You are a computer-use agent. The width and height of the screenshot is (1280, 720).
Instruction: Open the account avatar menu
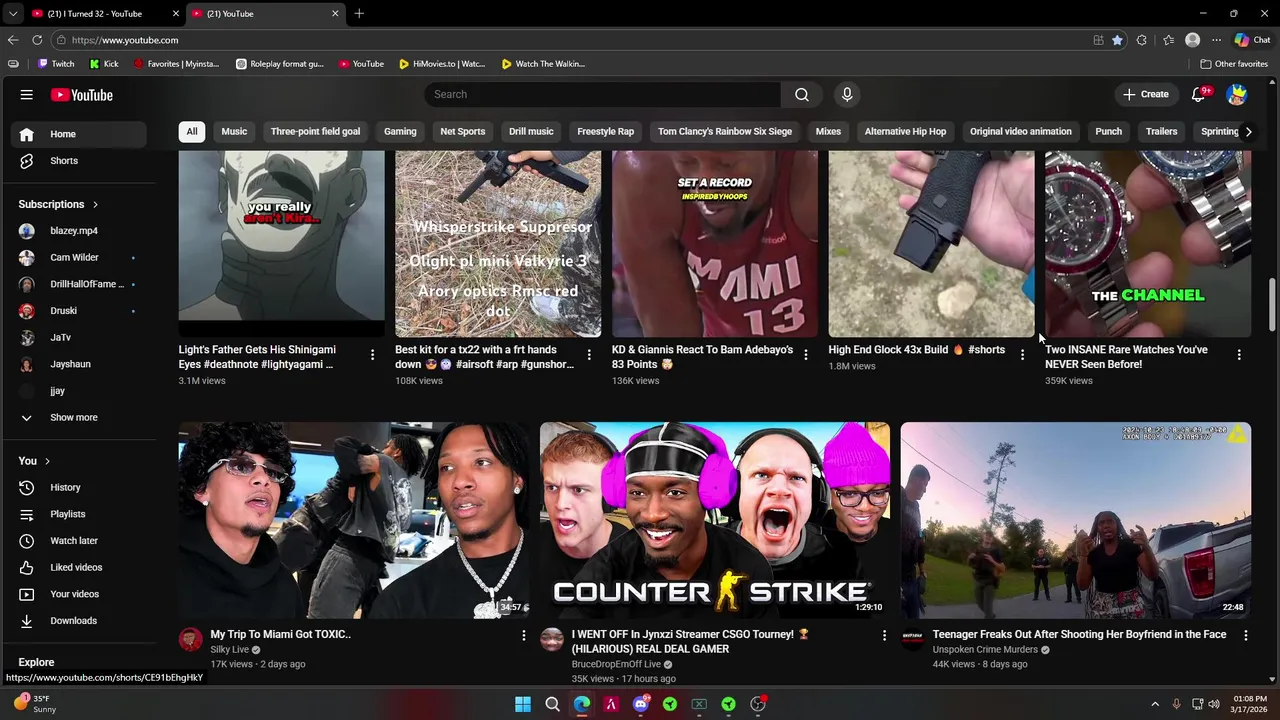tap(1237, 95)
